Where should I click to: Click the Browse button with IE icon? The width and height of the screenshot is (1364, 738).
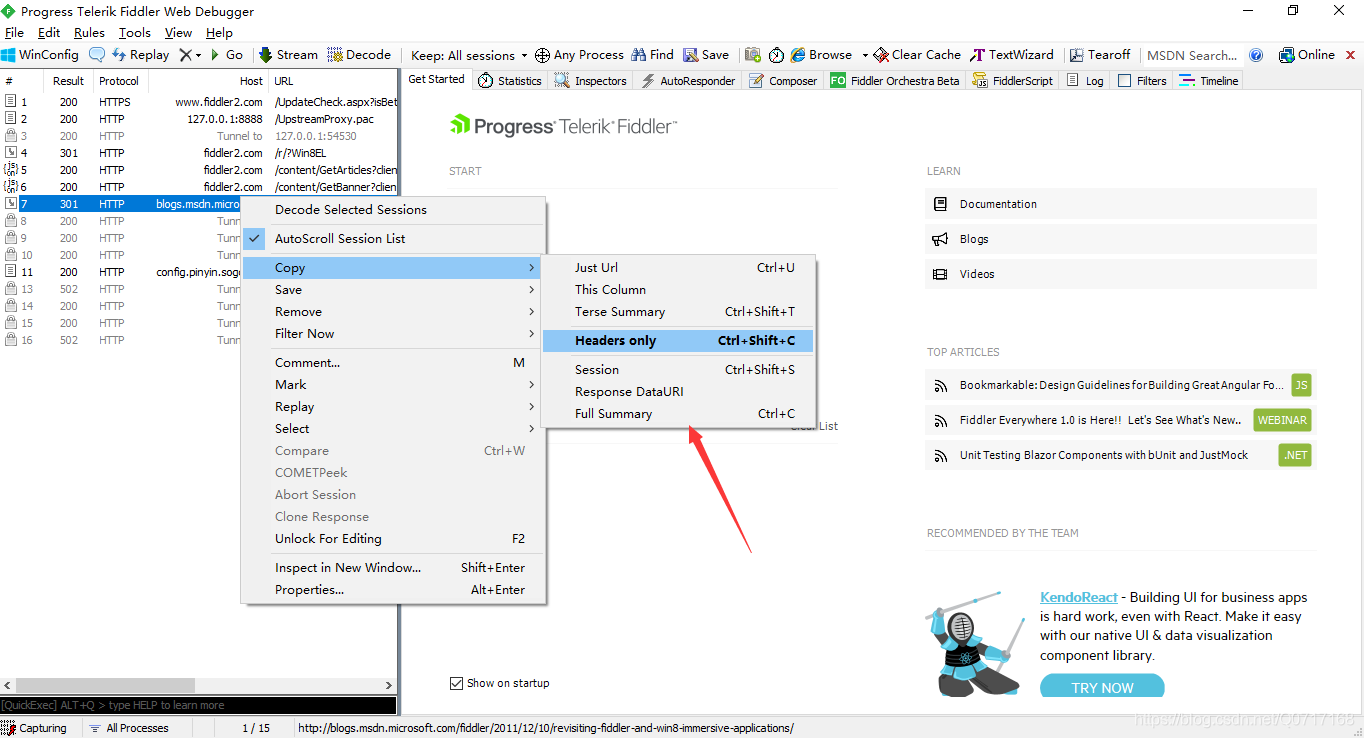coord(821,55)
